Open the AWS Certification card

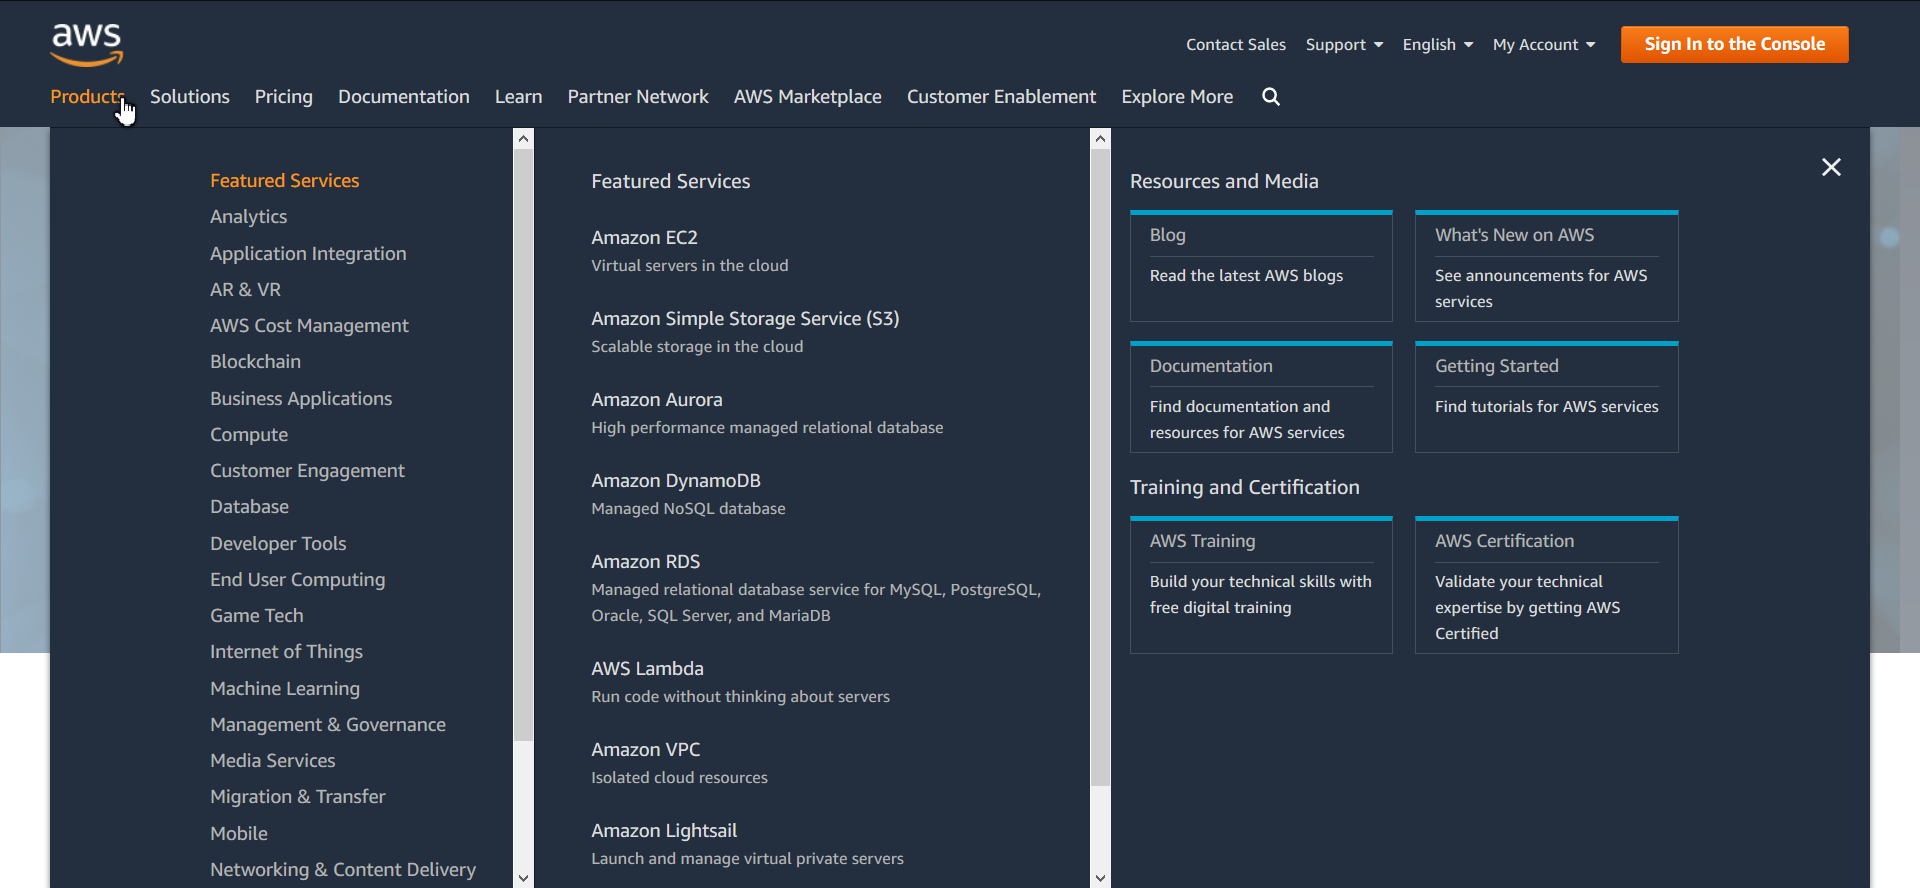click(x=1546, y=585)
